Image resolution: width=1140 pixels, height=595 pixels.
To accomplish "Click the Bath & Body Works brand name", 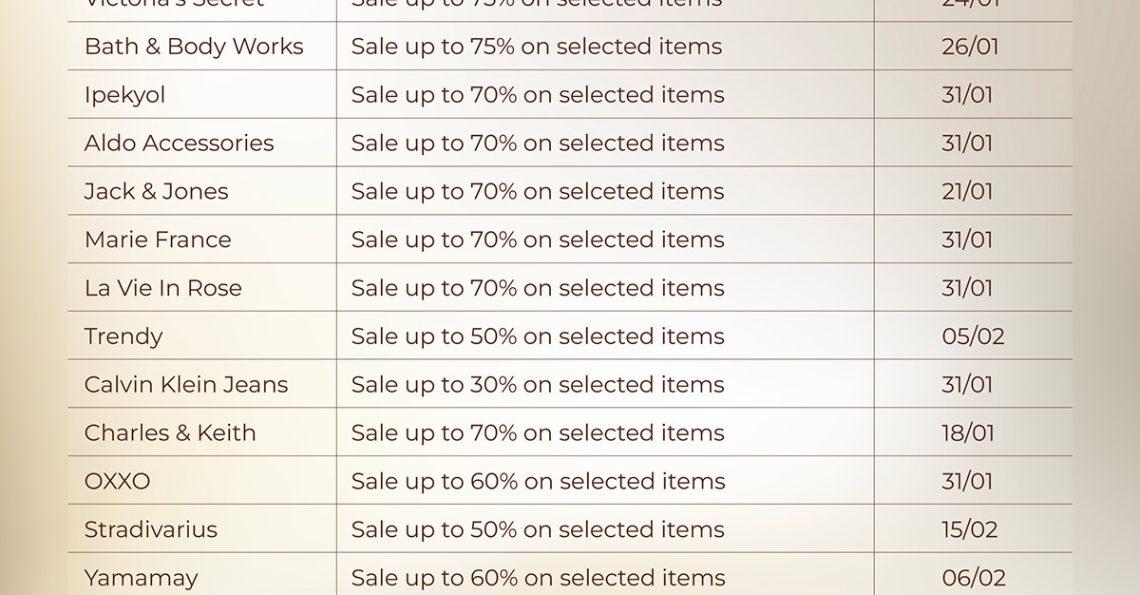I will pyautogui.click(x=193, y=47).
